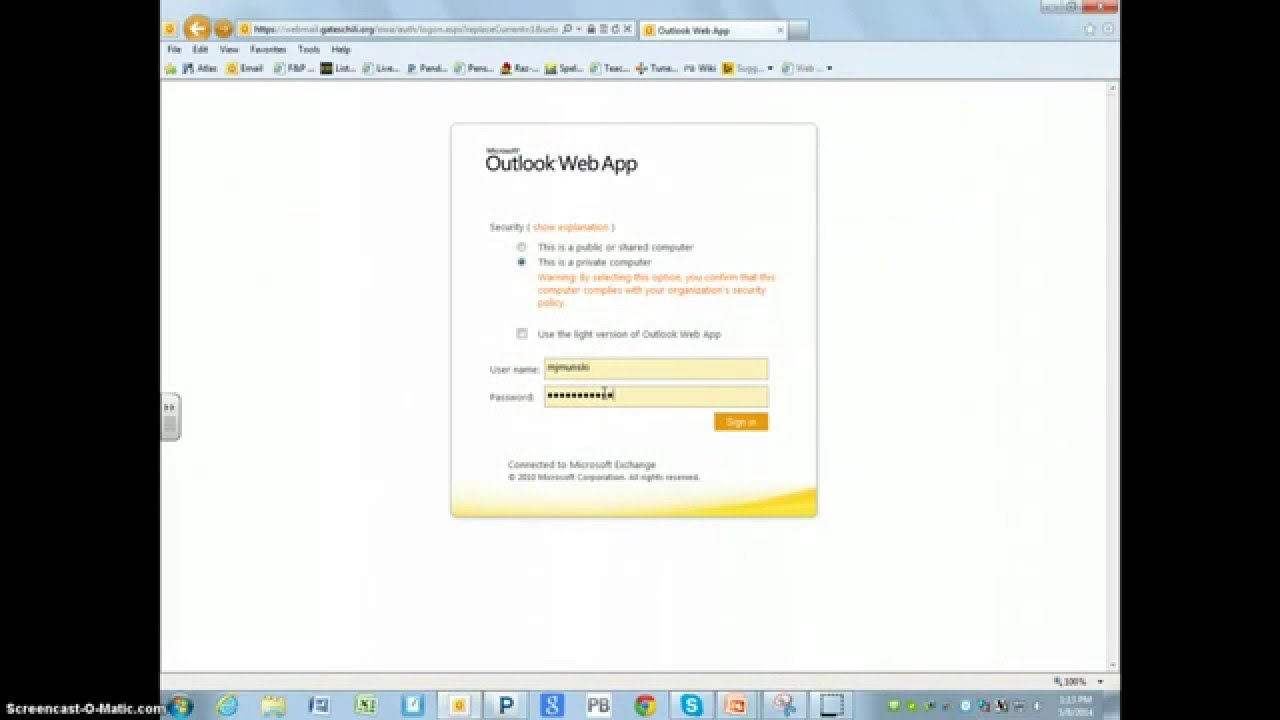Open File Explorer folder icon in taskbar
Viewport: 1280px width, 720px height.
pos(273,706)
